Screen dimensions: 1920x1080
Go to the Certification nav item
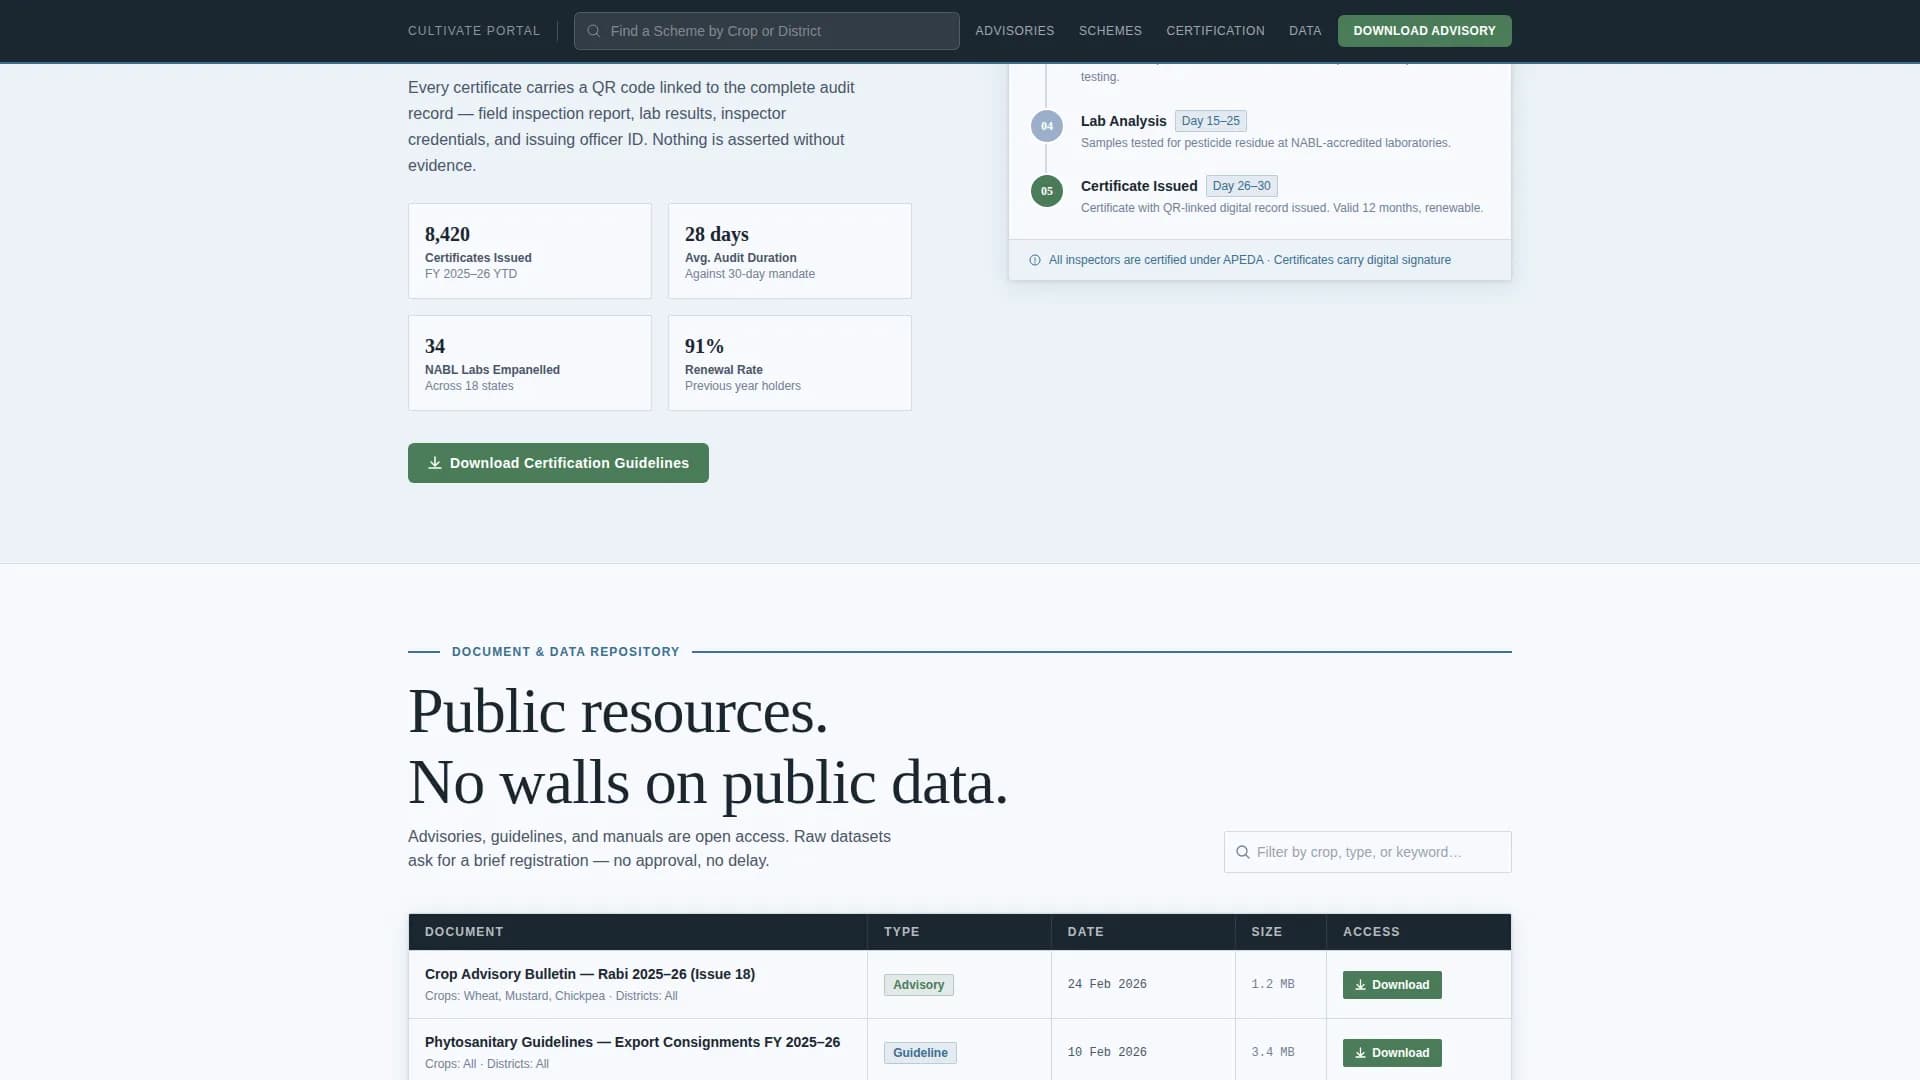1215,31
